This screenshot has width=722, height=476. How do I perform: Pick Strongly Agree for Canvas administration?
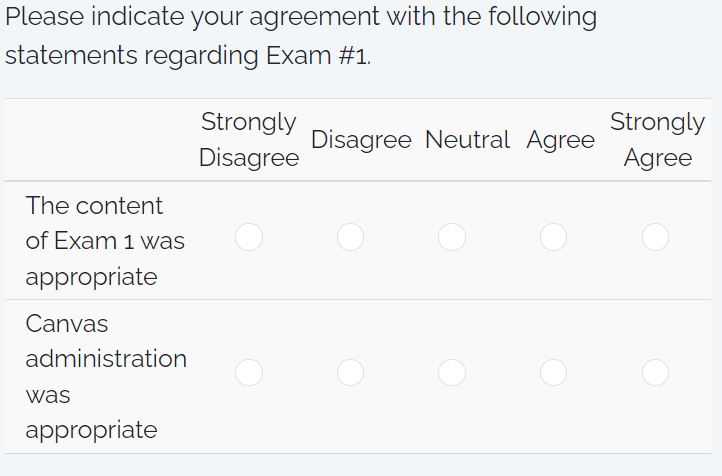pyautogui.click(x=655, y=372)
